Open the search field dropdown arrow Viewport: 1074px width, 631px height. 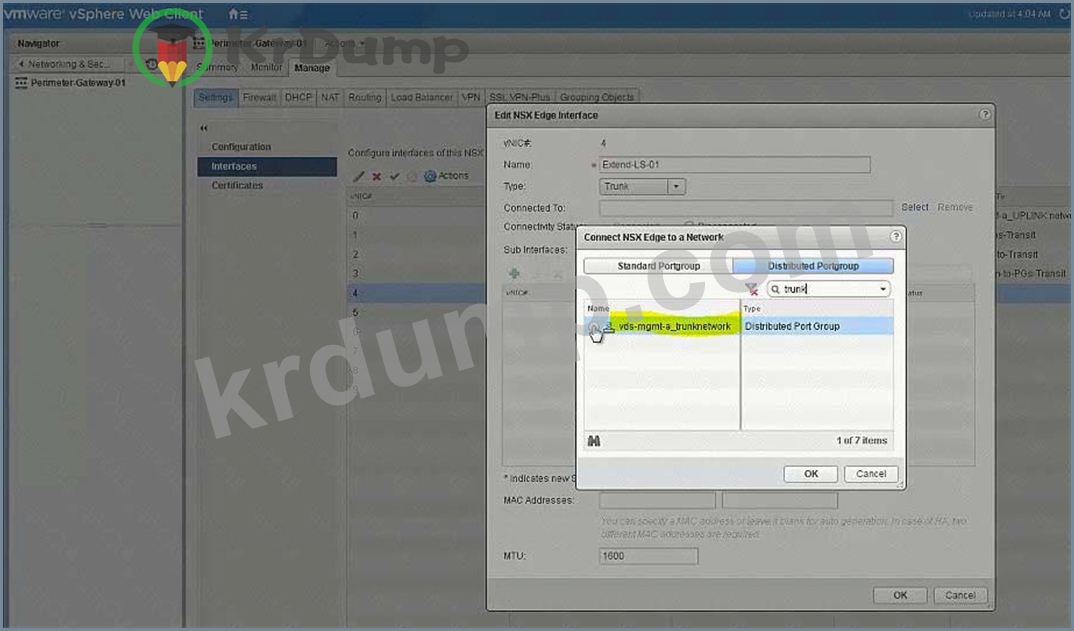883,289
